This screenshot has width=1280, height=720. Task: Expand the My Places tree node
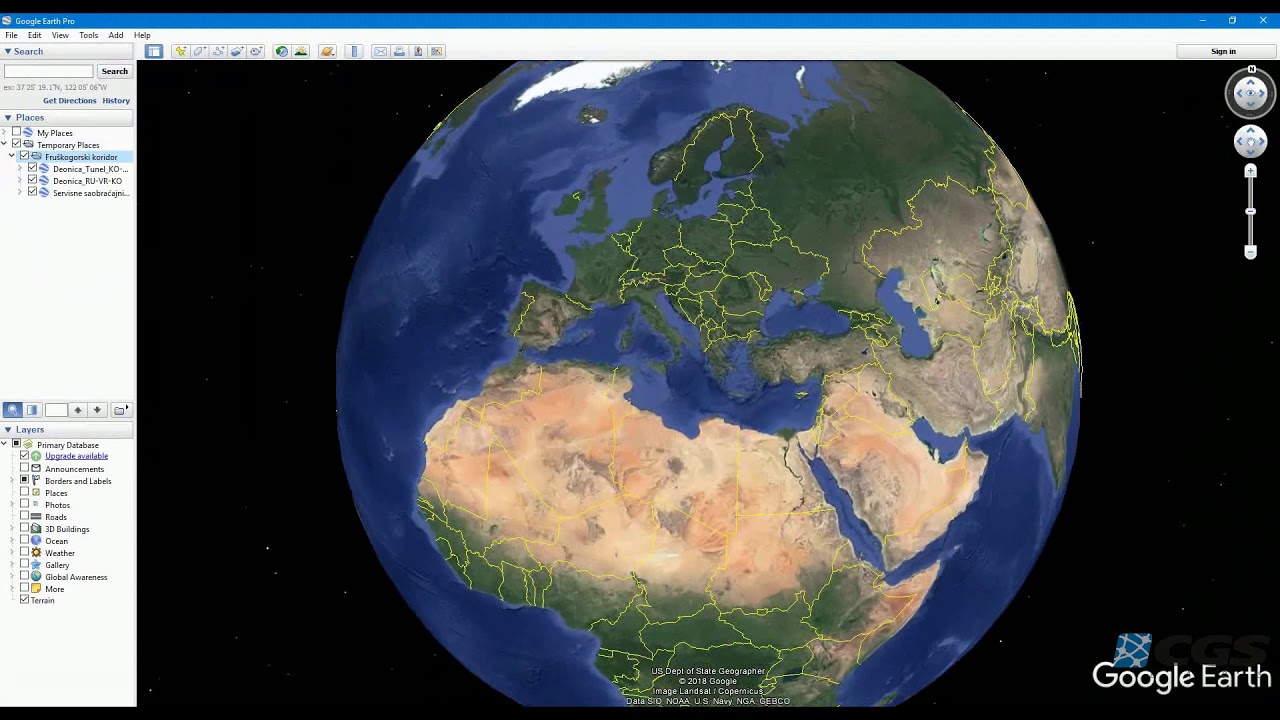[4, 132]
